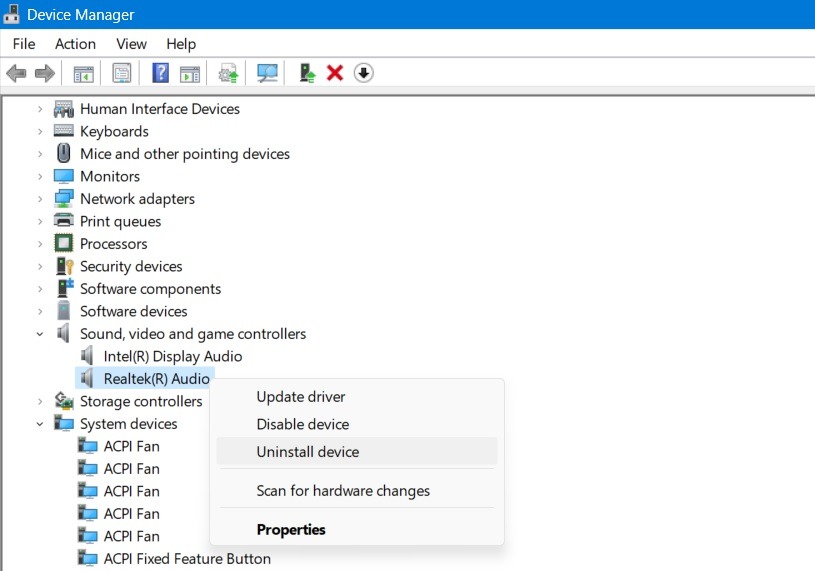This screenshot has width=815, height=571.
Task: Expand Mice and other pointing devices
Action: click(x=40, y=154)
